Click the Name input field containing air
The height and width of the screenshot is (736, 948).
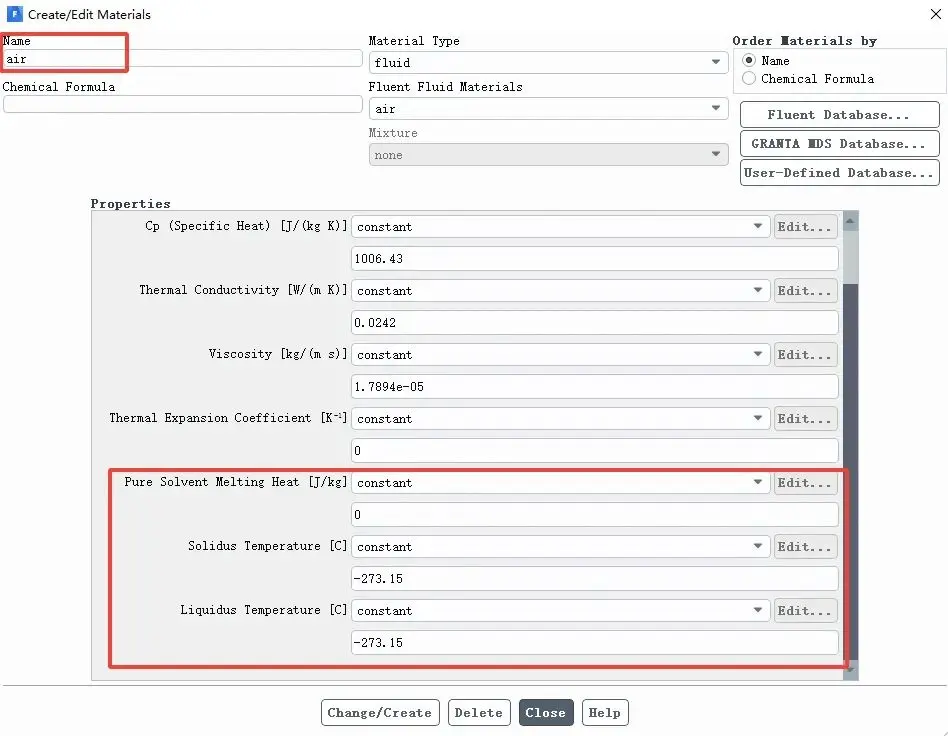pos(183,59)
